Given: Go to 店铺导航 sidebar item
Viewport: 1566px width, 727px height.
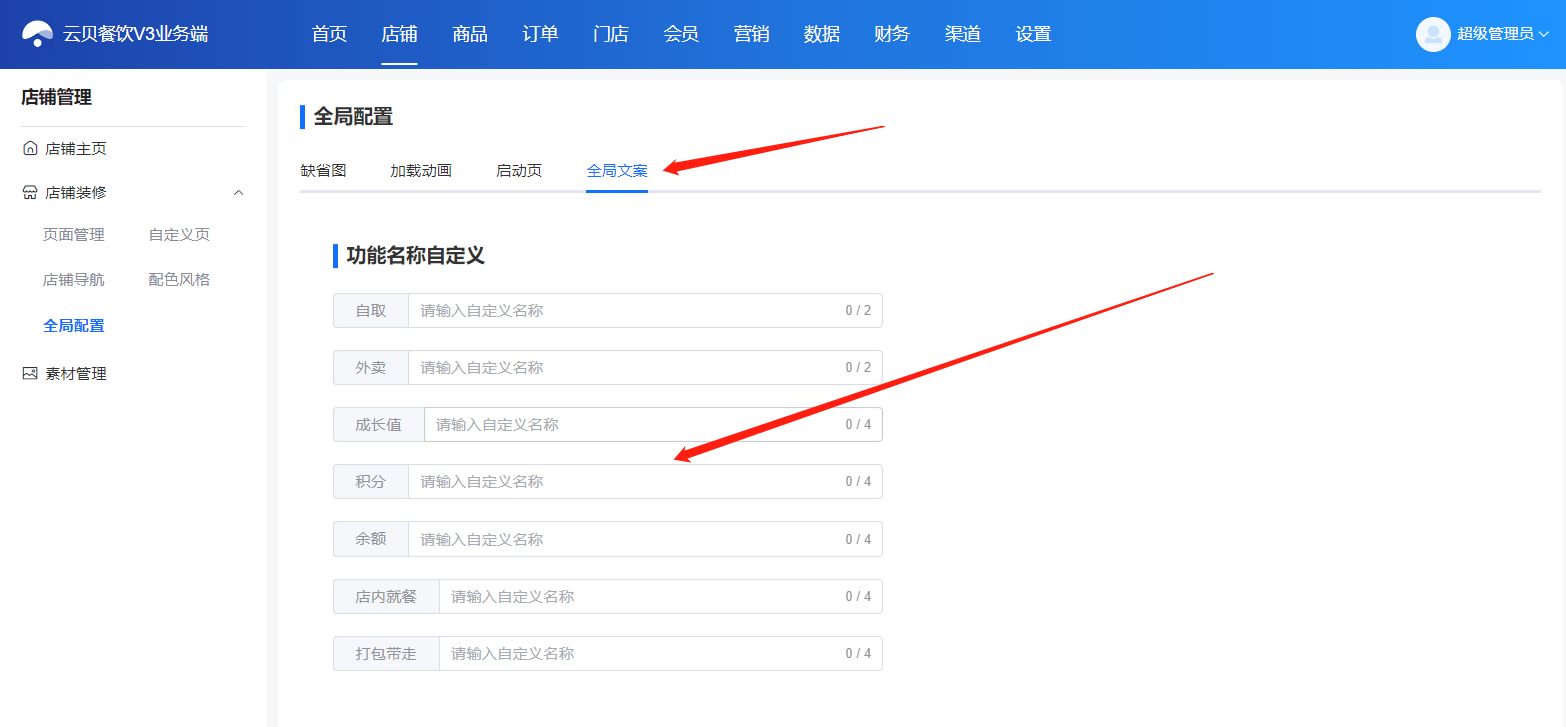Looking at the screenshot, I should point(74,280).
